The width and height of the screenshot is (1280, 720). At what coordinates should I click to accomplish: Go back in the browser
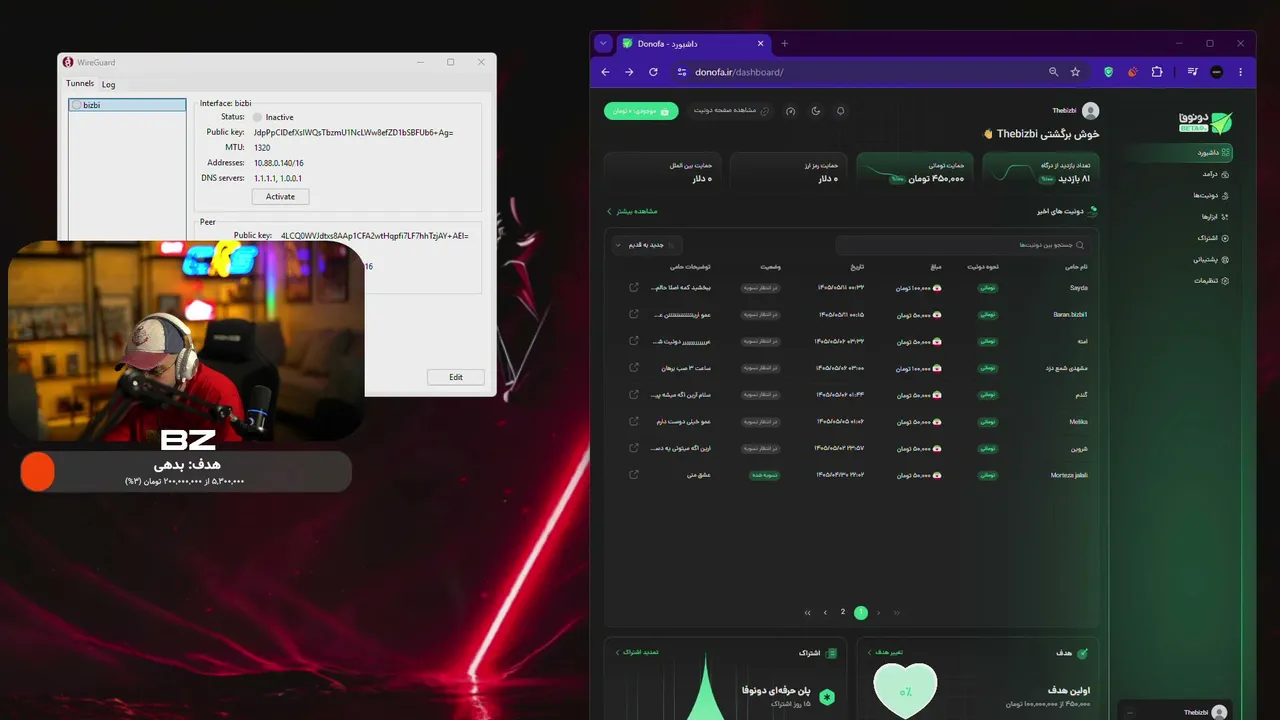(x=605, y=72)
